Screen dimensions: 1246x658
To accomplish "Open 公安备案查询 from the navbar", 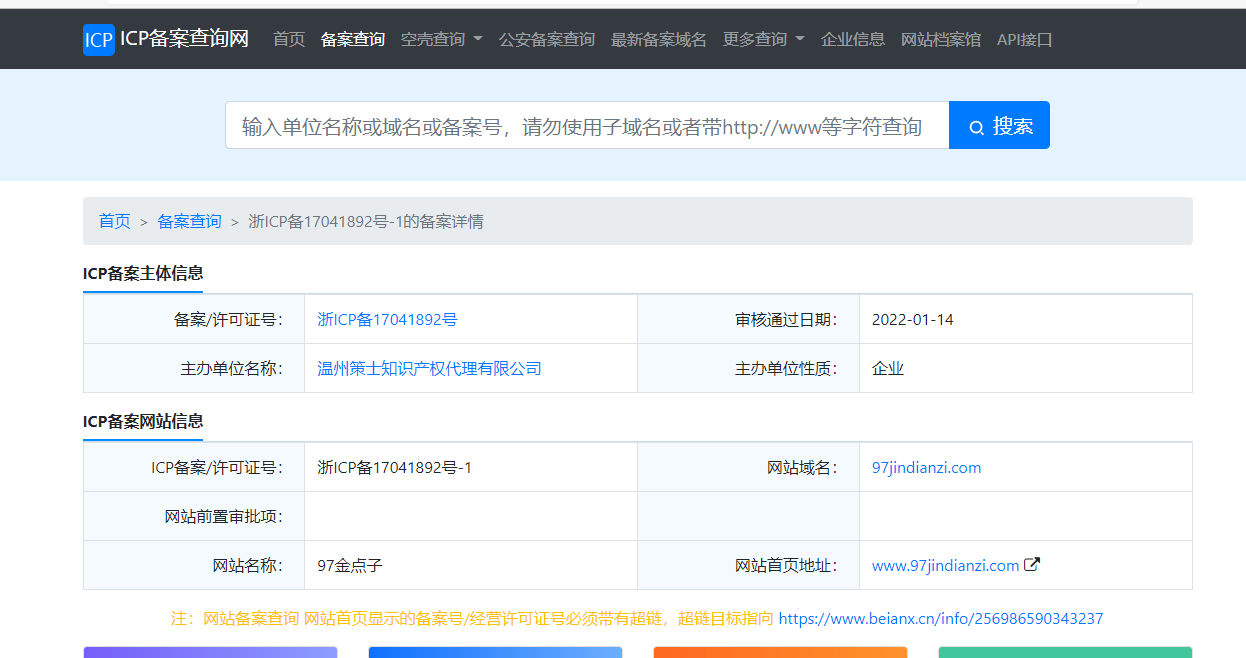I will 547,39.
